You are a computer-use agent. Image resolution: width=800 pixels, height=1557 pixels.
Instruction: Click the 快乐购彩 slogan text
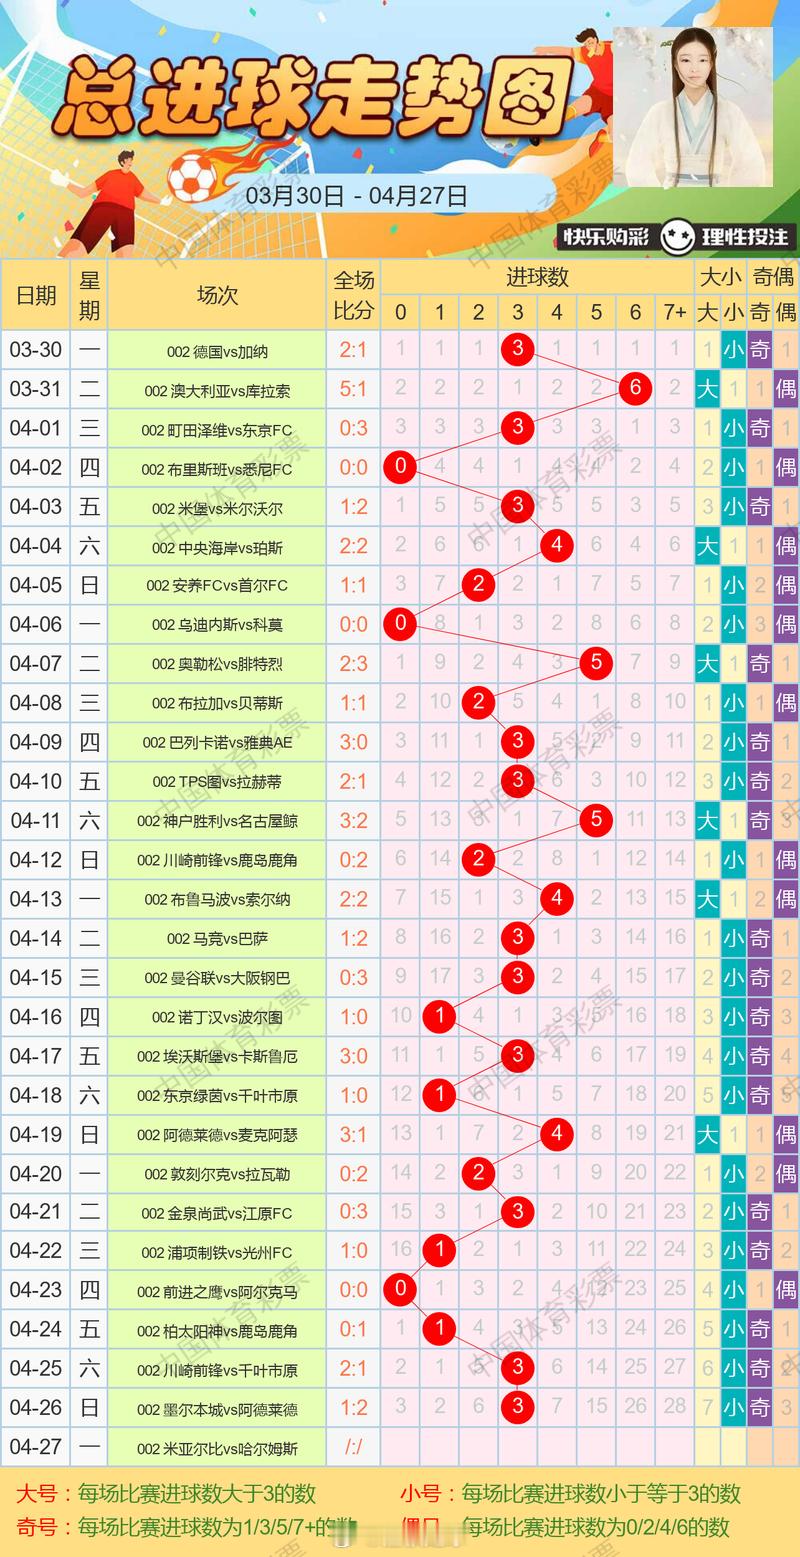click(x=606, y=238)
